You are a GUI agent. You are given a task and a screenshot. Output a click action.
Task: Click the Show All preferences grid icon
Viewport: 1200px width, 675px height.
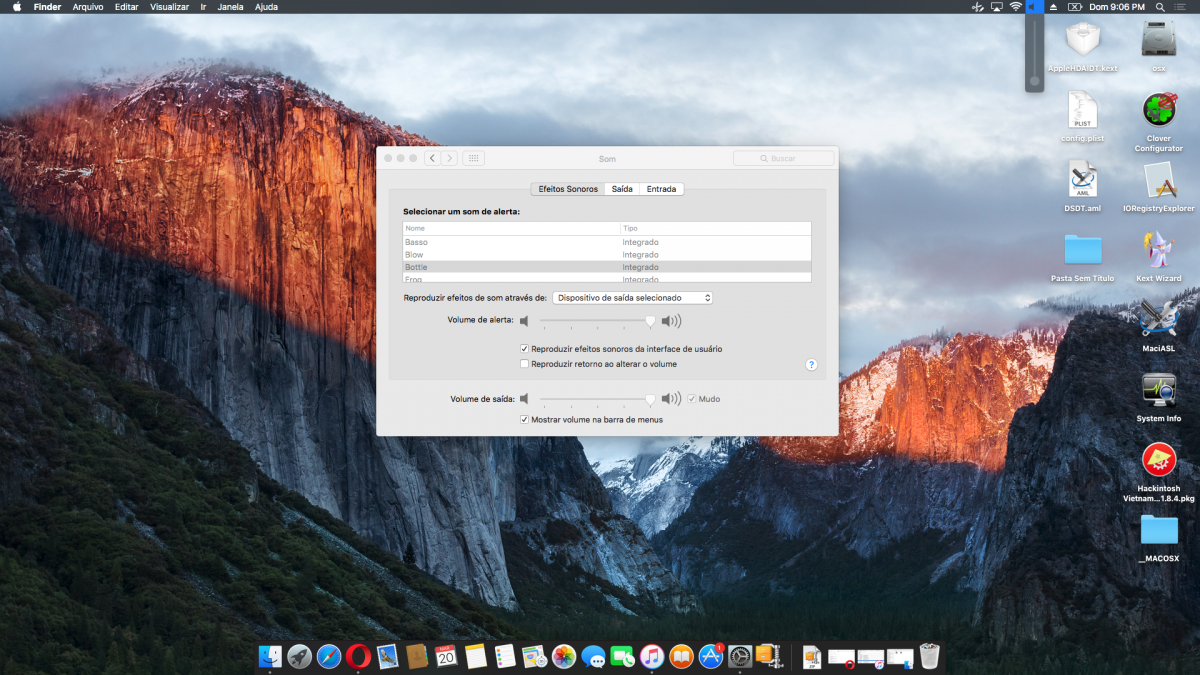(474, 158)
